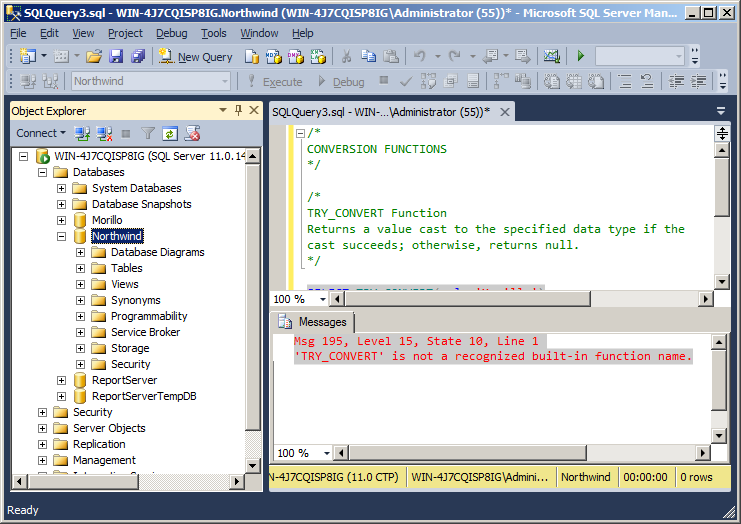Screen dimensions: 741x524
Task: Click the green Start arrow icon
Action: (581, 56)
